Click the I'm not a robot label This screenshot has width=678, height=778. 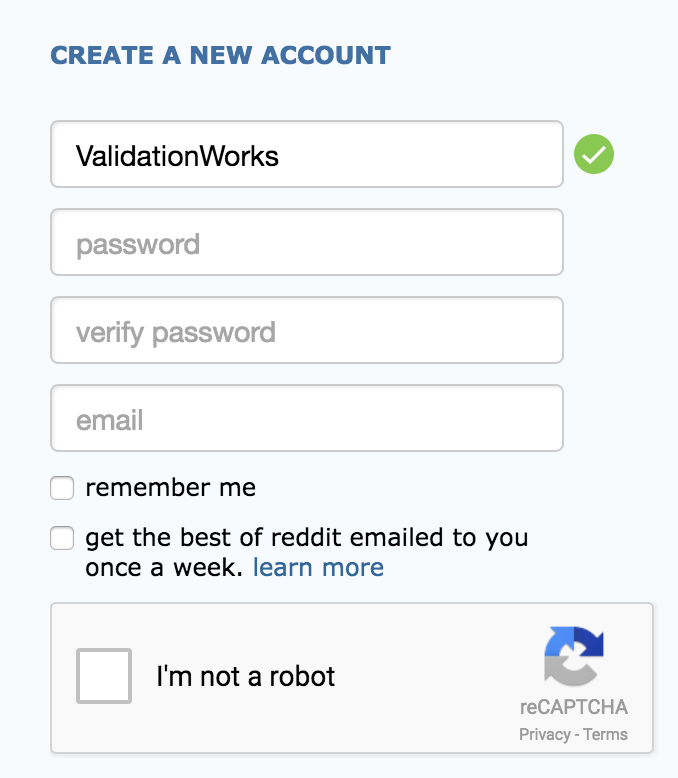pos(245,676)
